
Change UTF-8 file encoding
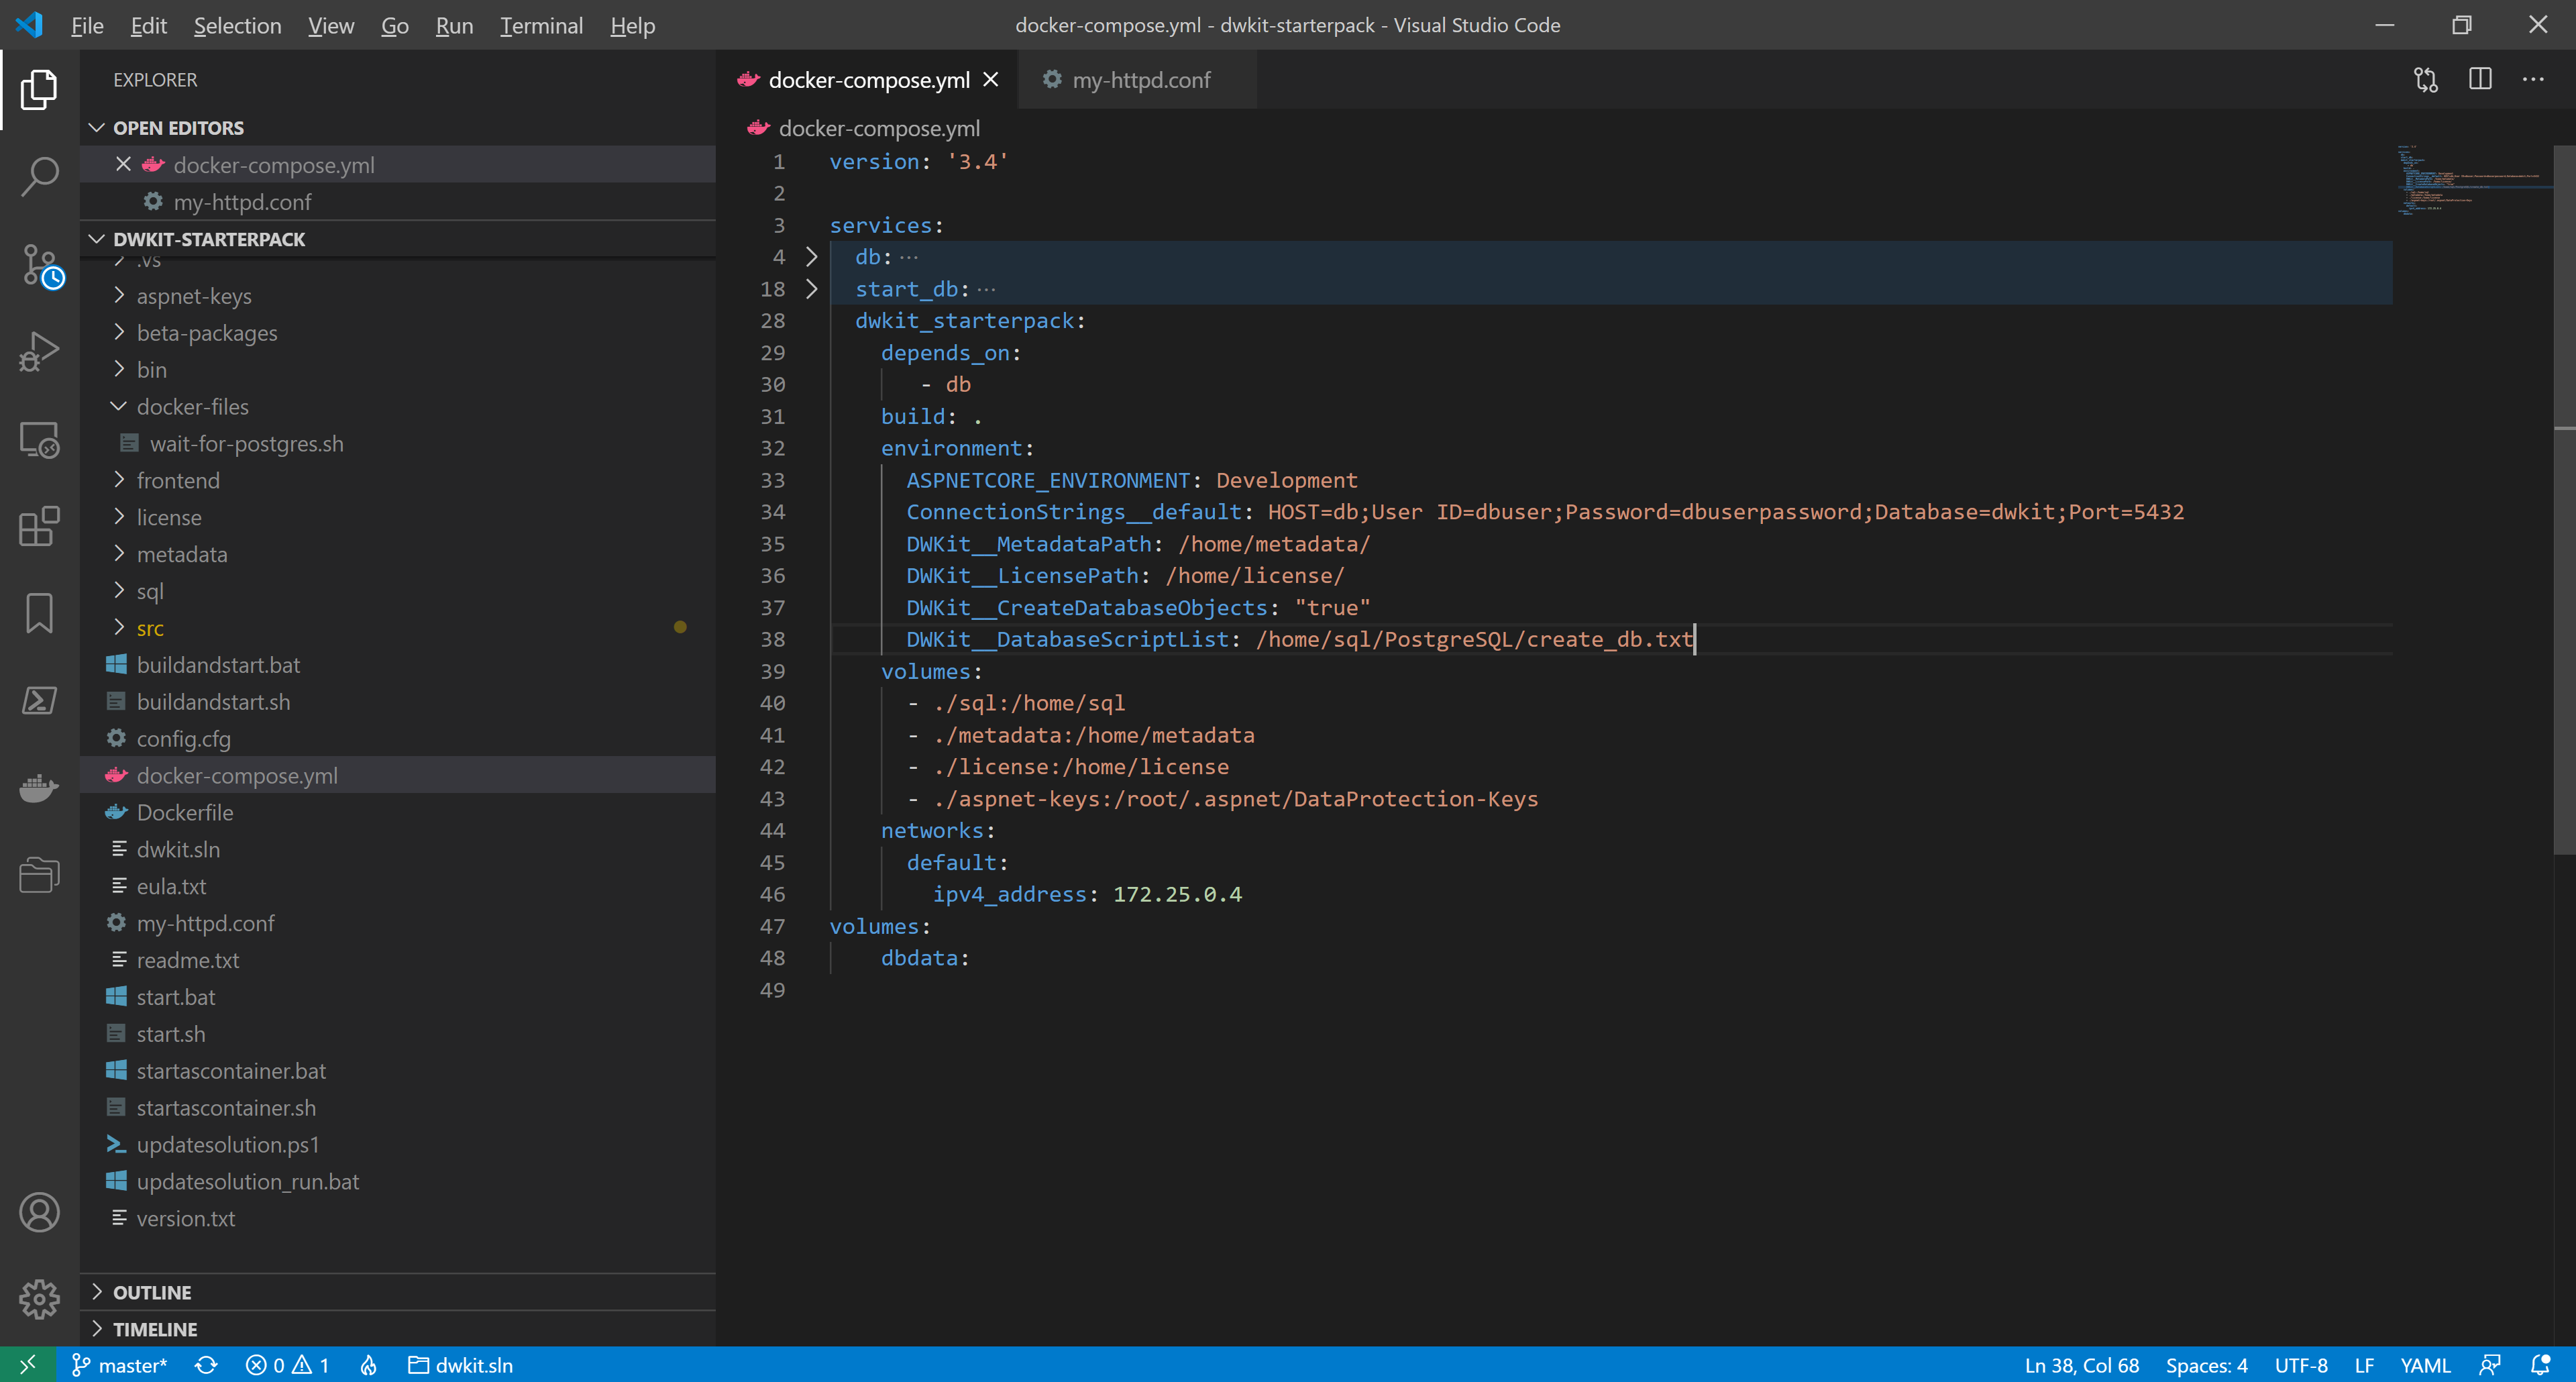(2301, 1365)
